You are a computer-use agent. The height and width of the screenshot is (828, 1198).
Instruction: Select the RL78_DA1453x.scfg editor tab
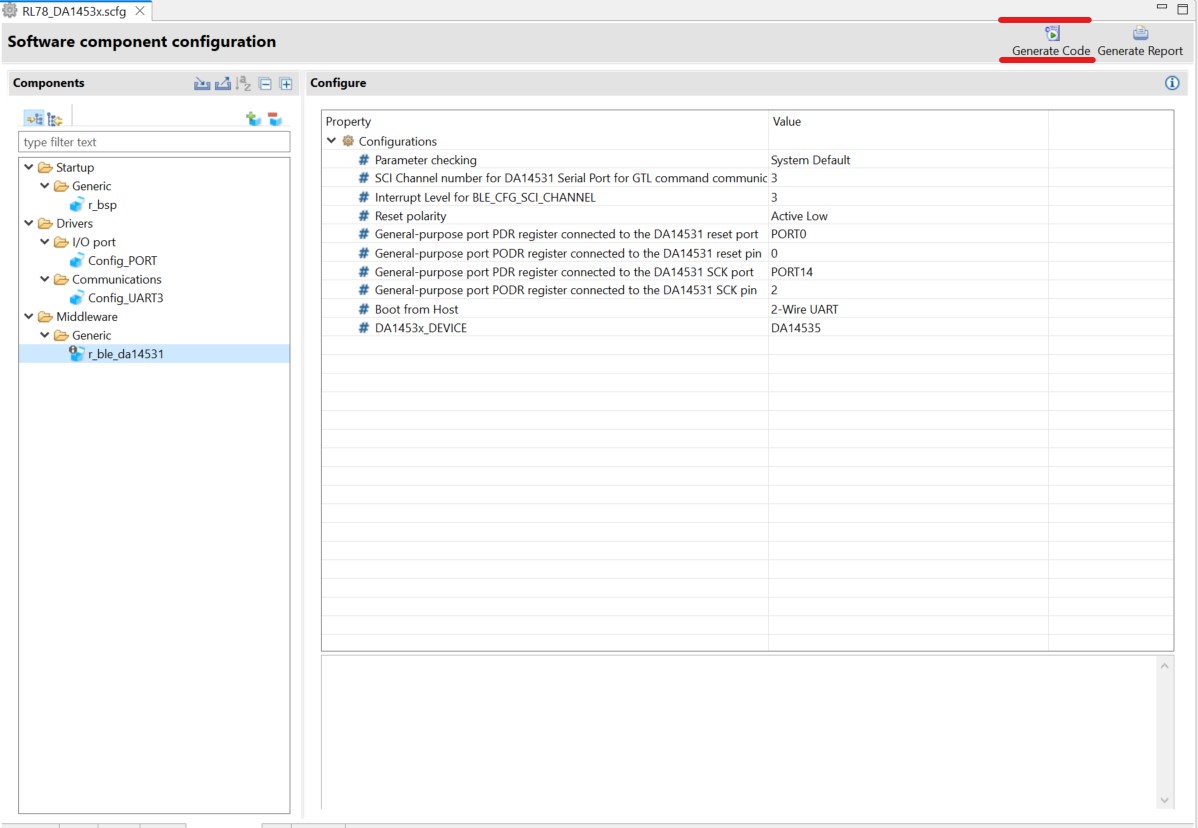74,11
